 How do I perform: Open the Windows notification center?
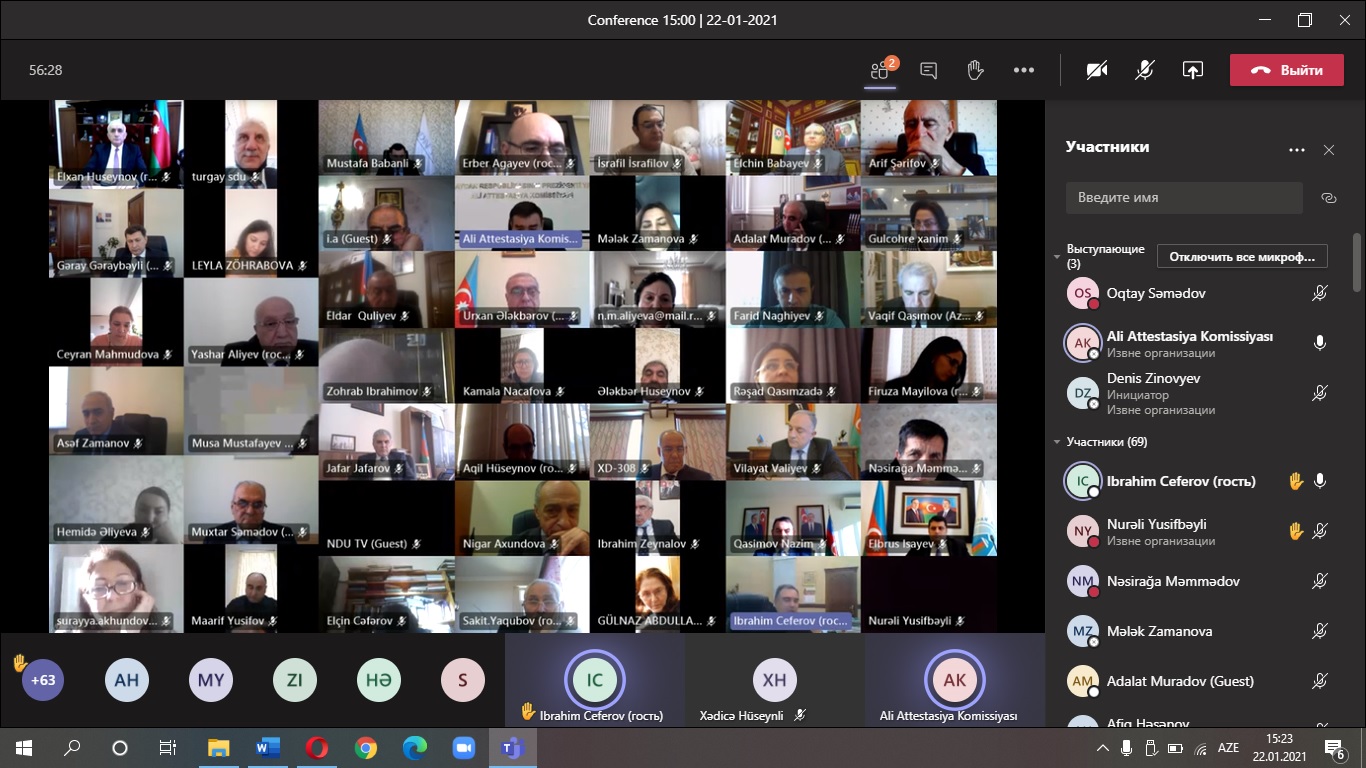coord(1335,748)
